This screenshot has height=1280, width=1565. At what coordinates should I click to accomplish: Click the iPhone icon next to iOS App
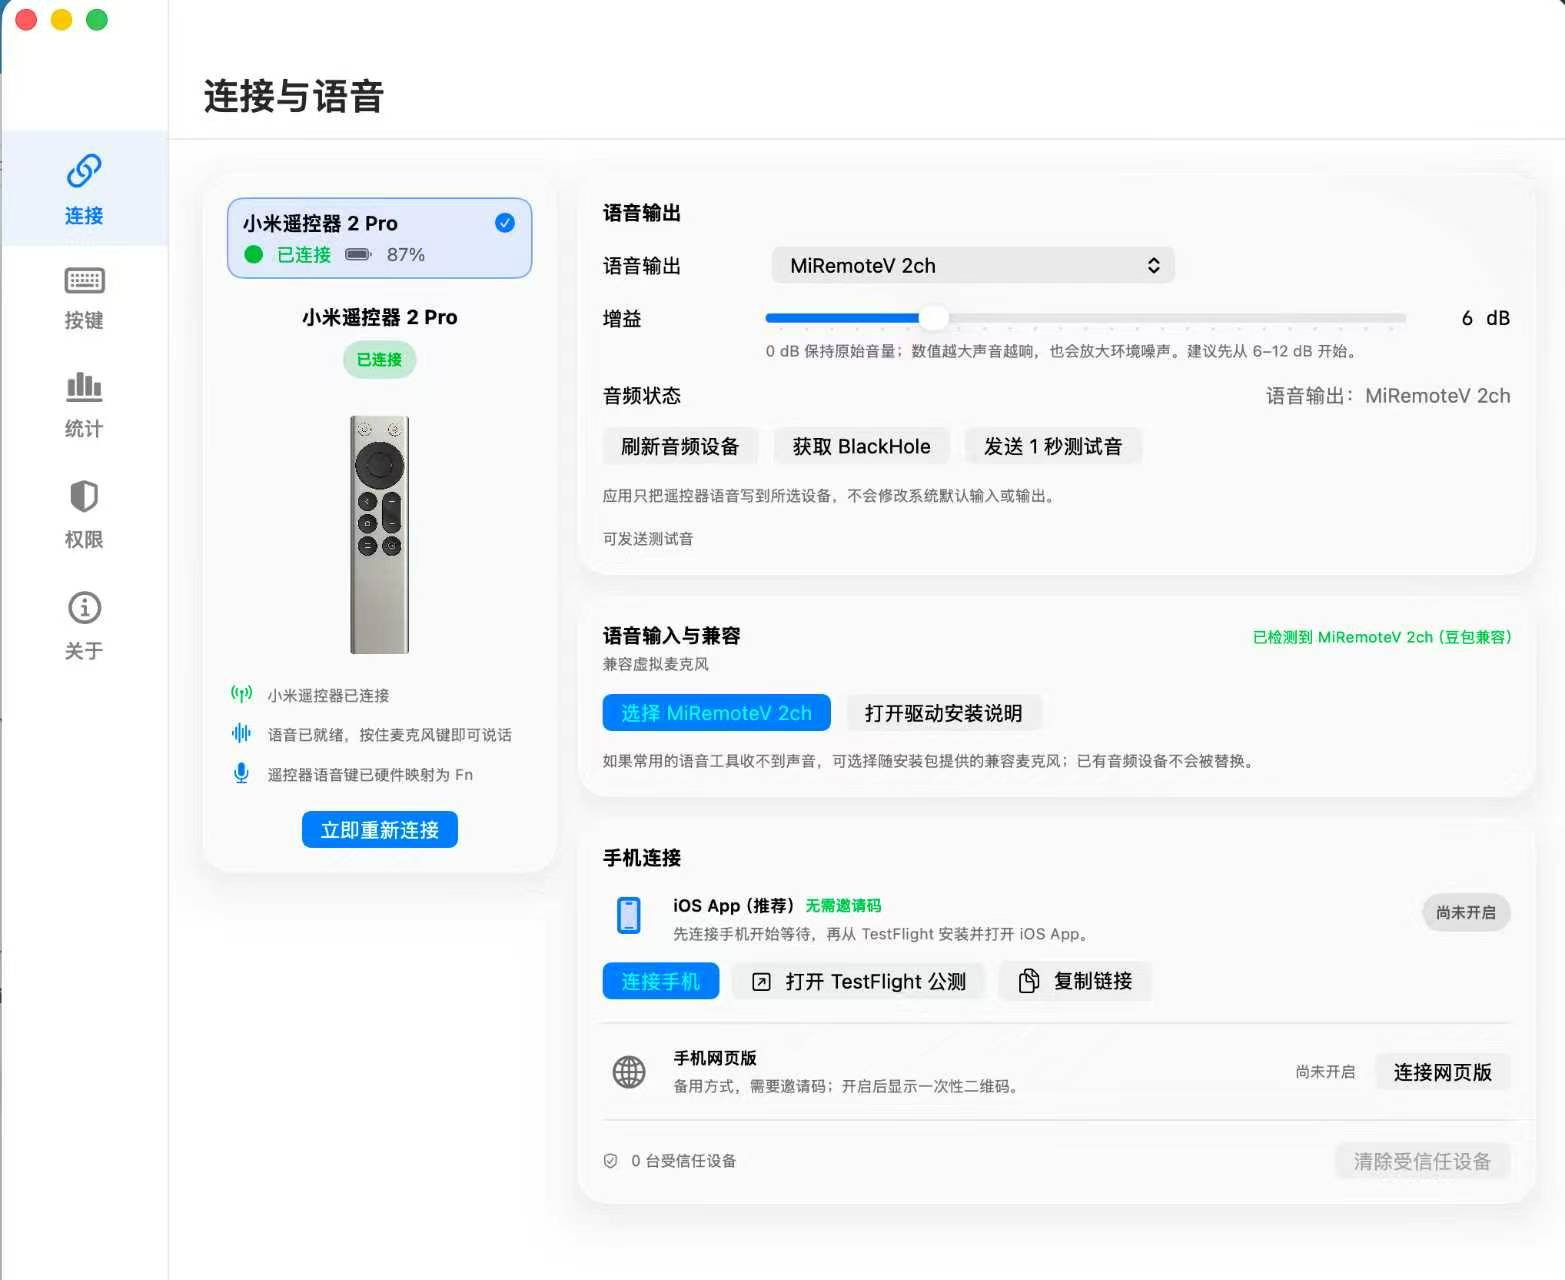pyautogui.click(x=629, y=915)
